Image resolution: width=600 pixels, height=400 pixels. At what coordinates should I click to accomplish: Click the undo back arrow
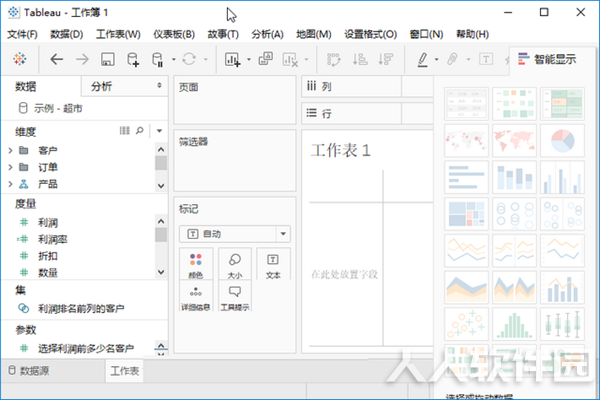coord(57,59)
